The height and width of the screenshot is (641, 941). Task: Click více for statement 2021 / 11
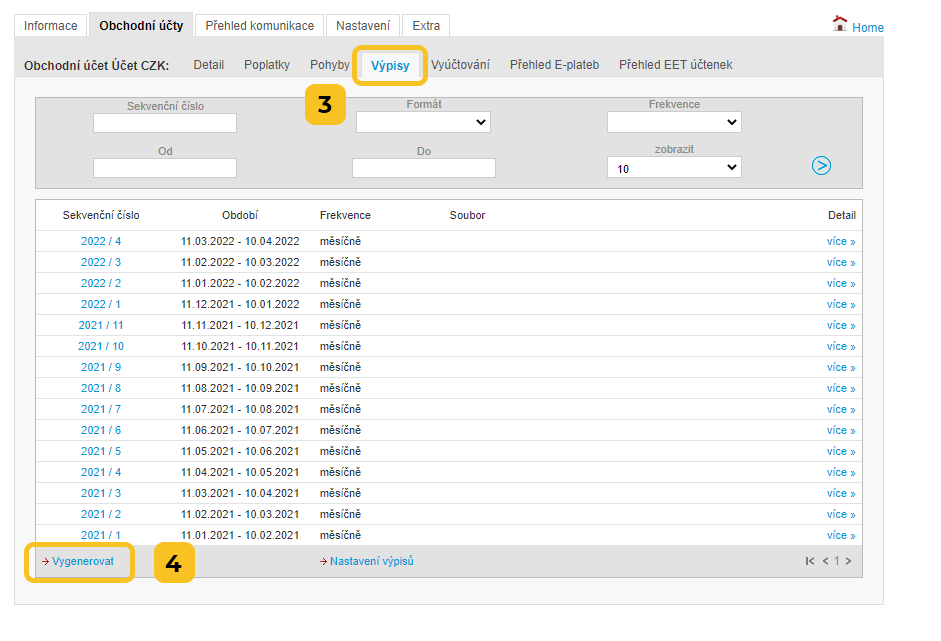coord(841,325)
